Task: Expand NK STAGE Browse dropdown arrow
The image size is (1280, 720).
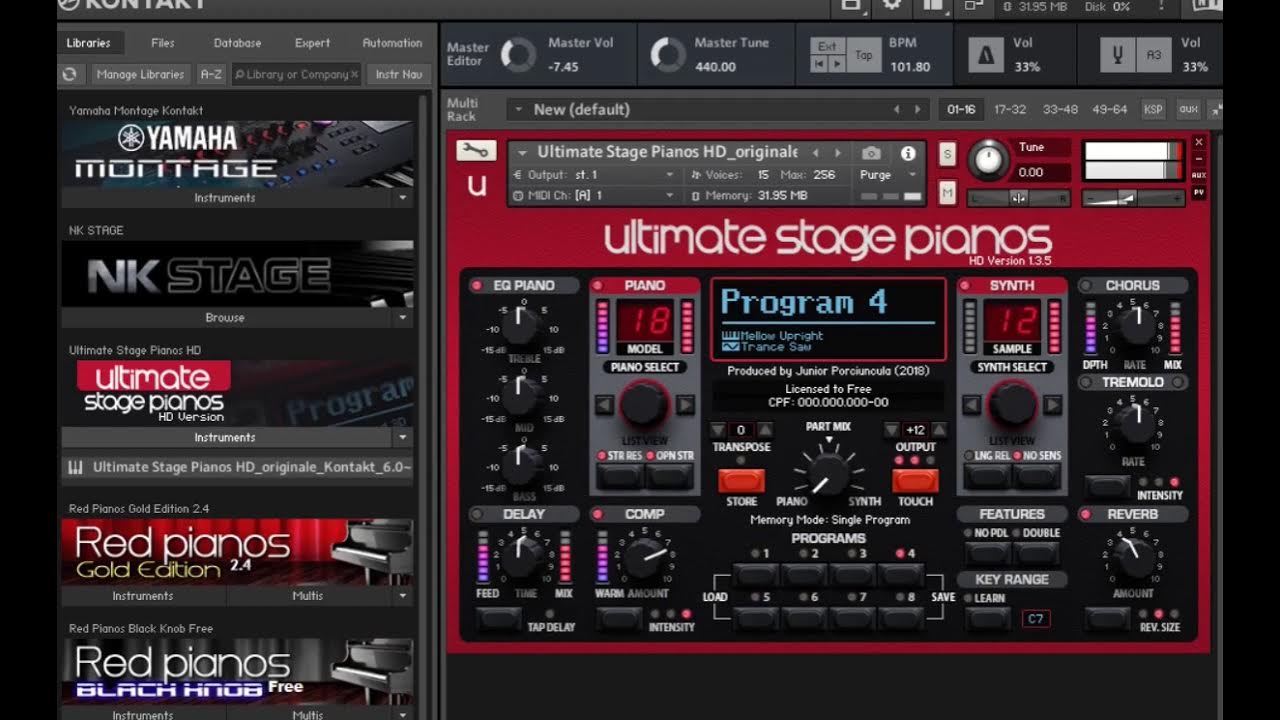Action: pyautogui.click(x=402, y=318)
